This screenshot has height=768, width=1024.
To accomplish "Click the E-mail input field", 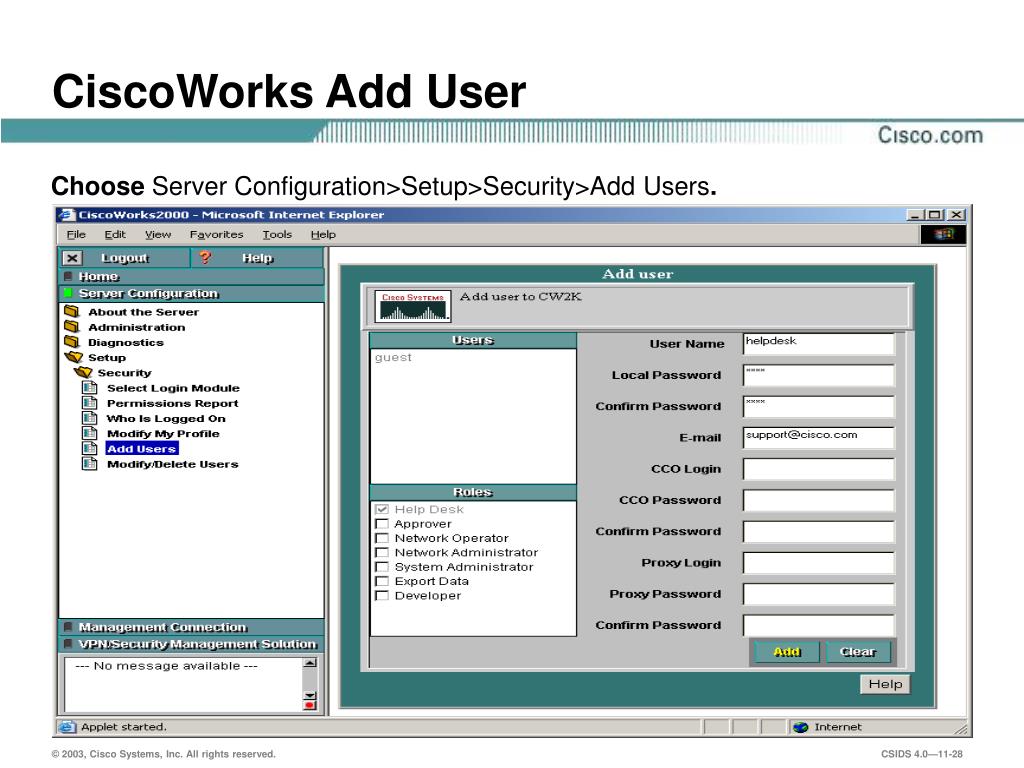I will [818, 438].
